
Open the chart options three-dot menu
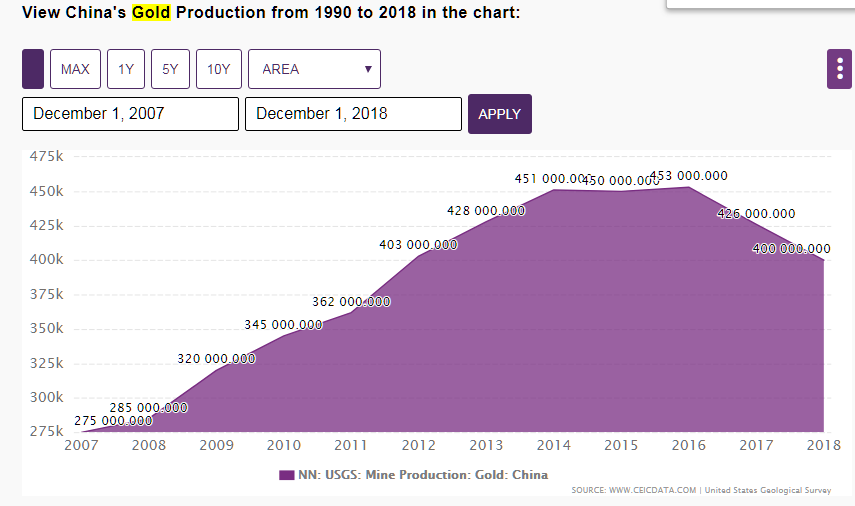pyautogui.click(x=839, y=69)
